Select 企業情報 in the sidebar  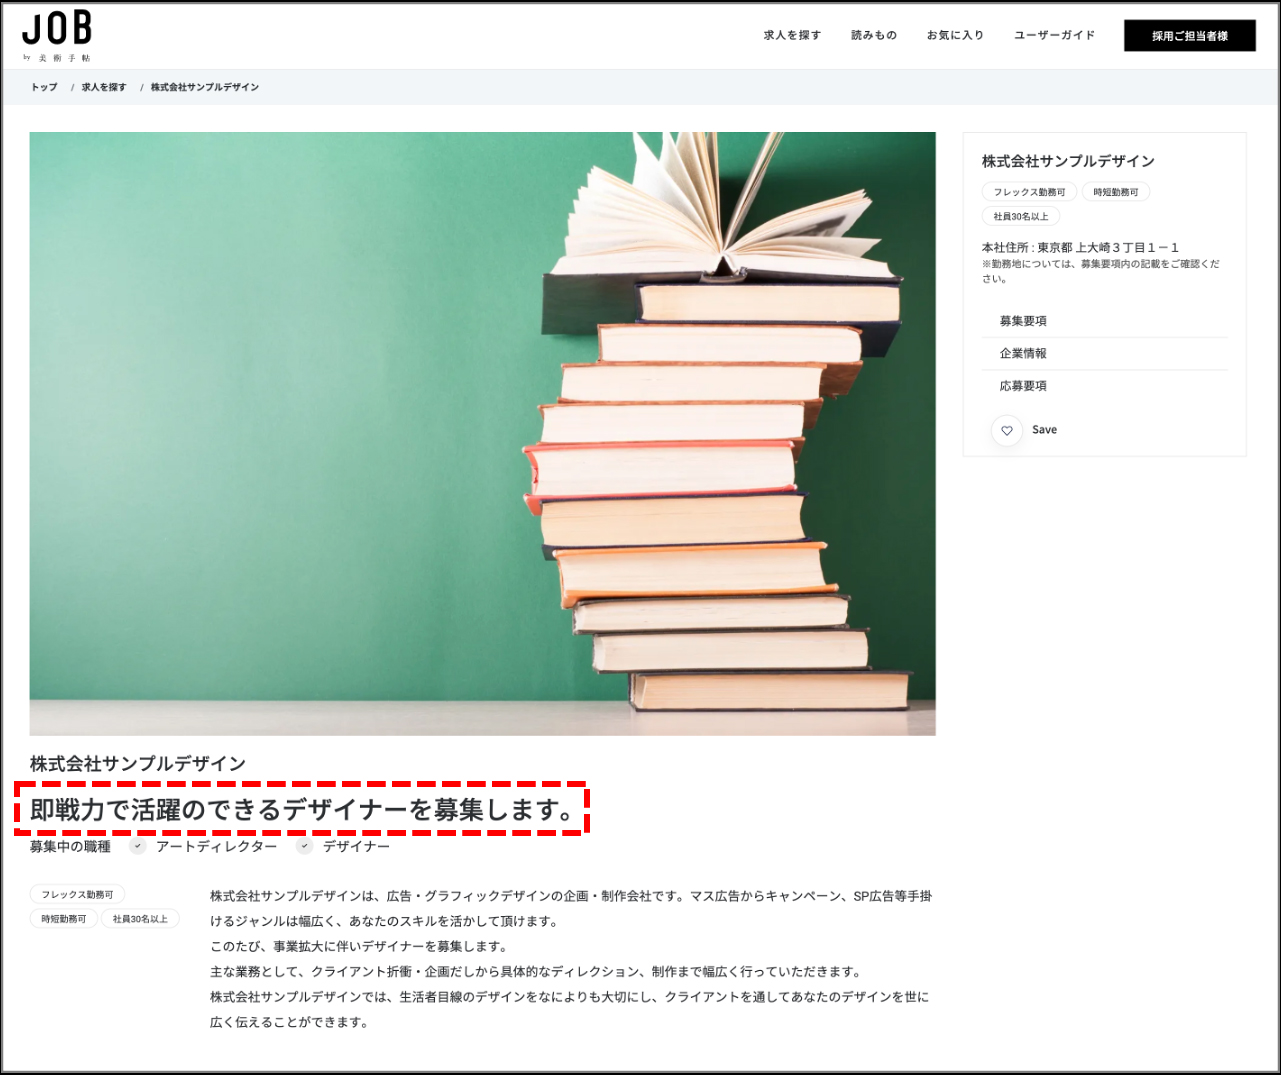pos(1023,353)
